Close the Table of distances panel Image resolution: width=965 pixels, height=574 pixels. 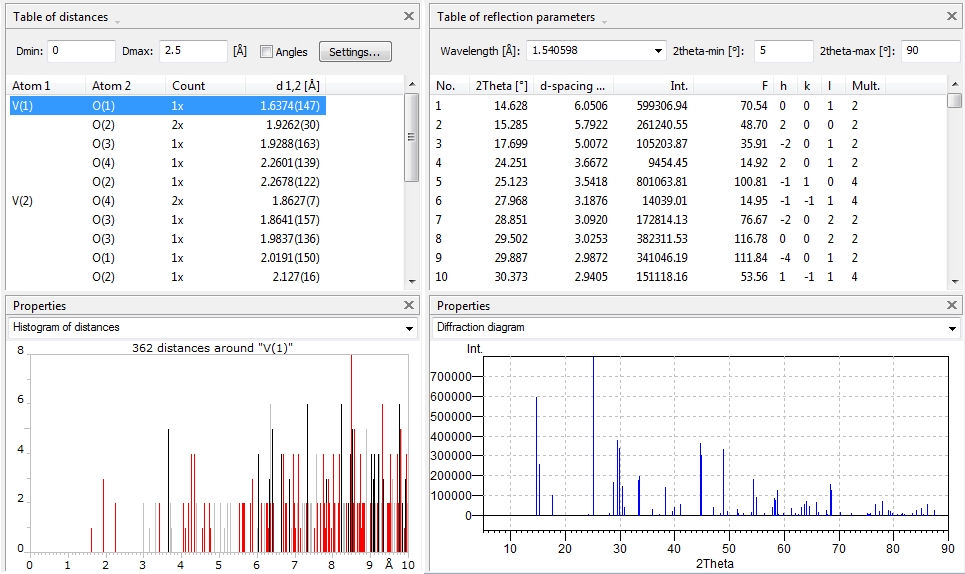coord(408,16)
